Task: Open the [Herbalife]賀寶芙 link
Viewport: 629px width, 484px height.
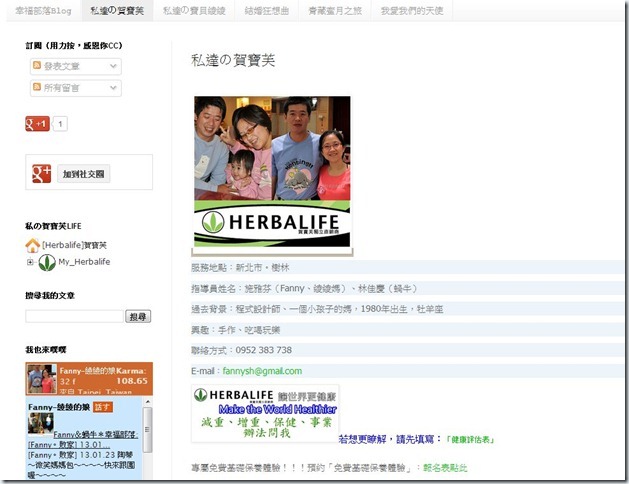Action: click(74, 245)
